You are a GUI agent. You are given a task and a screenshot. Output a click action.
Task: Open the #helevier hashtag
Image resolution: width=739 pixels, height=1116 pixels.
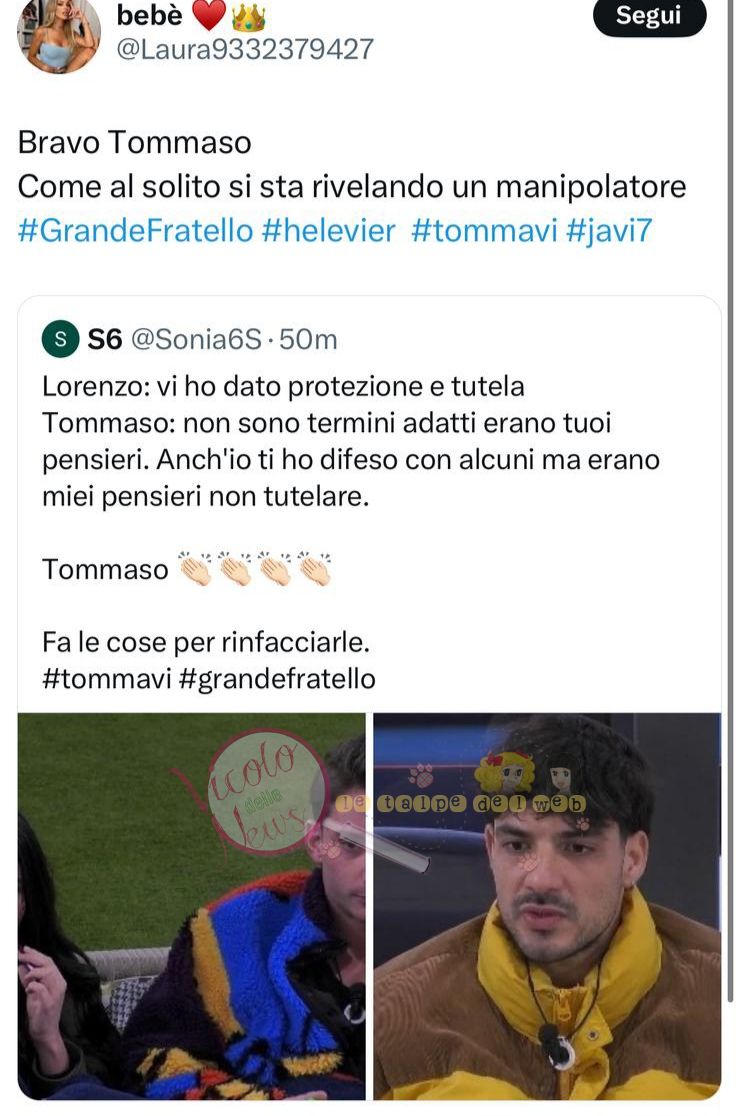point(328,231)
